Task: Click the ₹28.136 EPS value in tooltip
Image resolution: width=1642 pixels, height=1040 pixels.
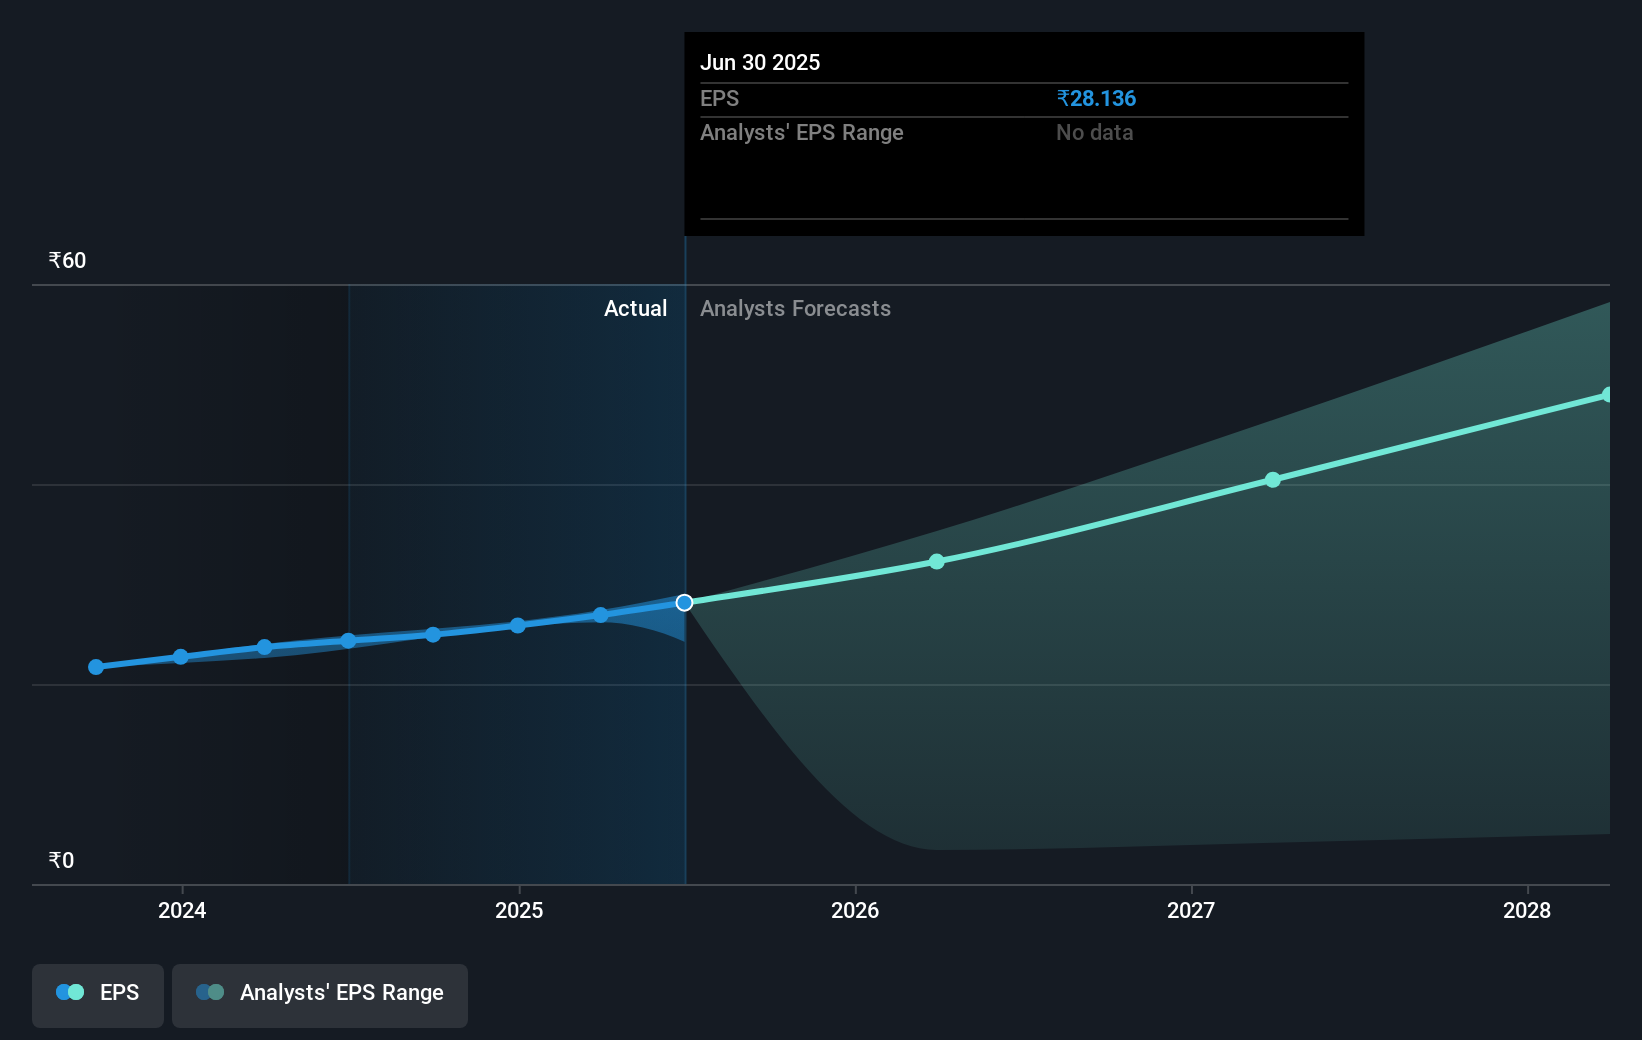Action: [x=1096, y=98]
